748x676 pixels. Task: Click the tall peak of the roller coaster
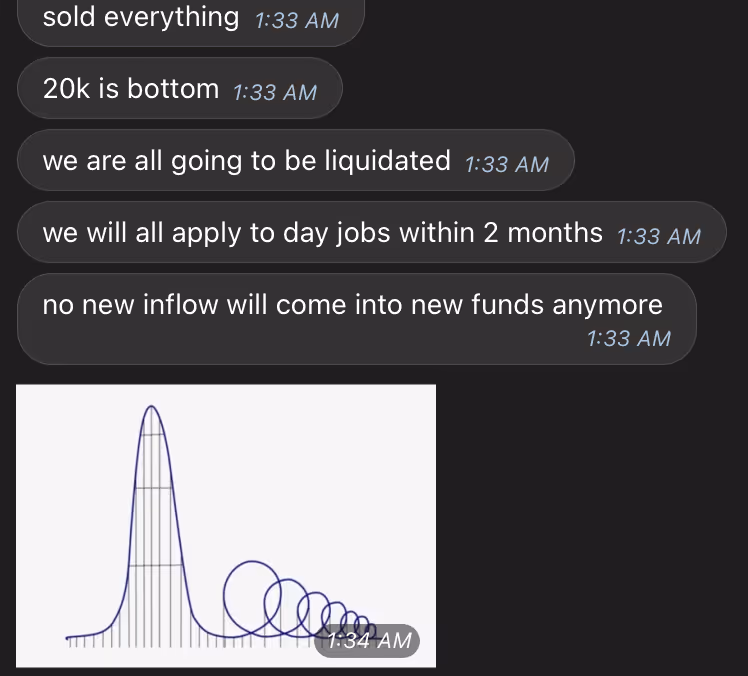pos(152,412)
